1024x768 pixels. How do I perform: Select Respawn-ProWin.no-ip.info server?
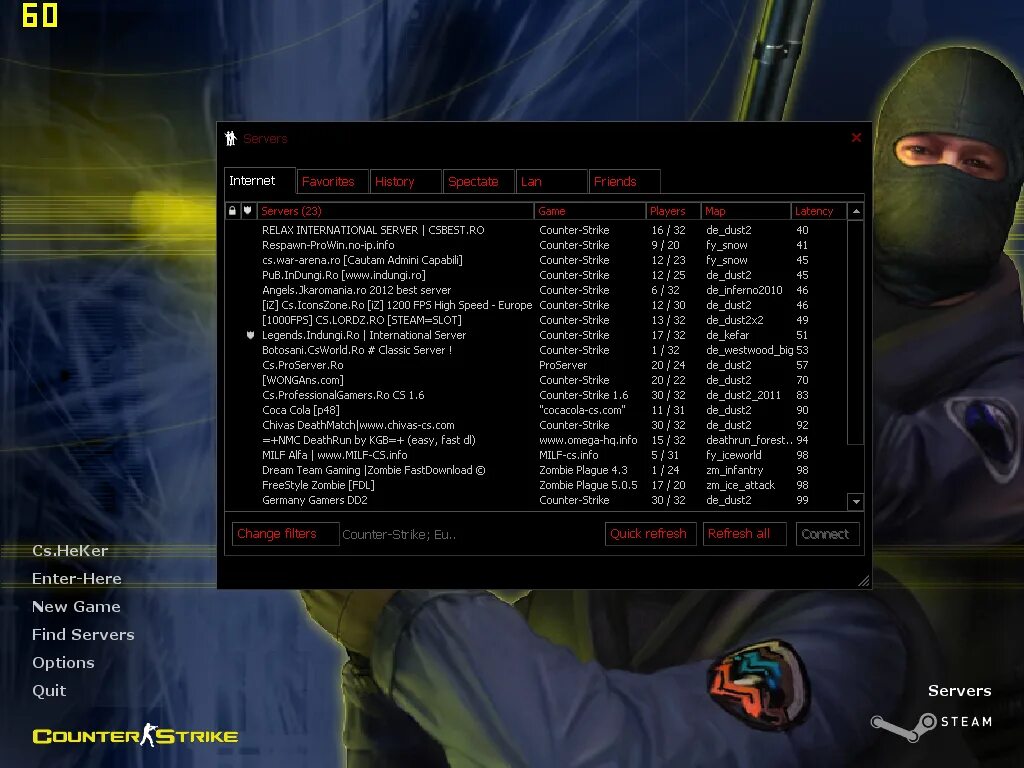pos(536,245)
